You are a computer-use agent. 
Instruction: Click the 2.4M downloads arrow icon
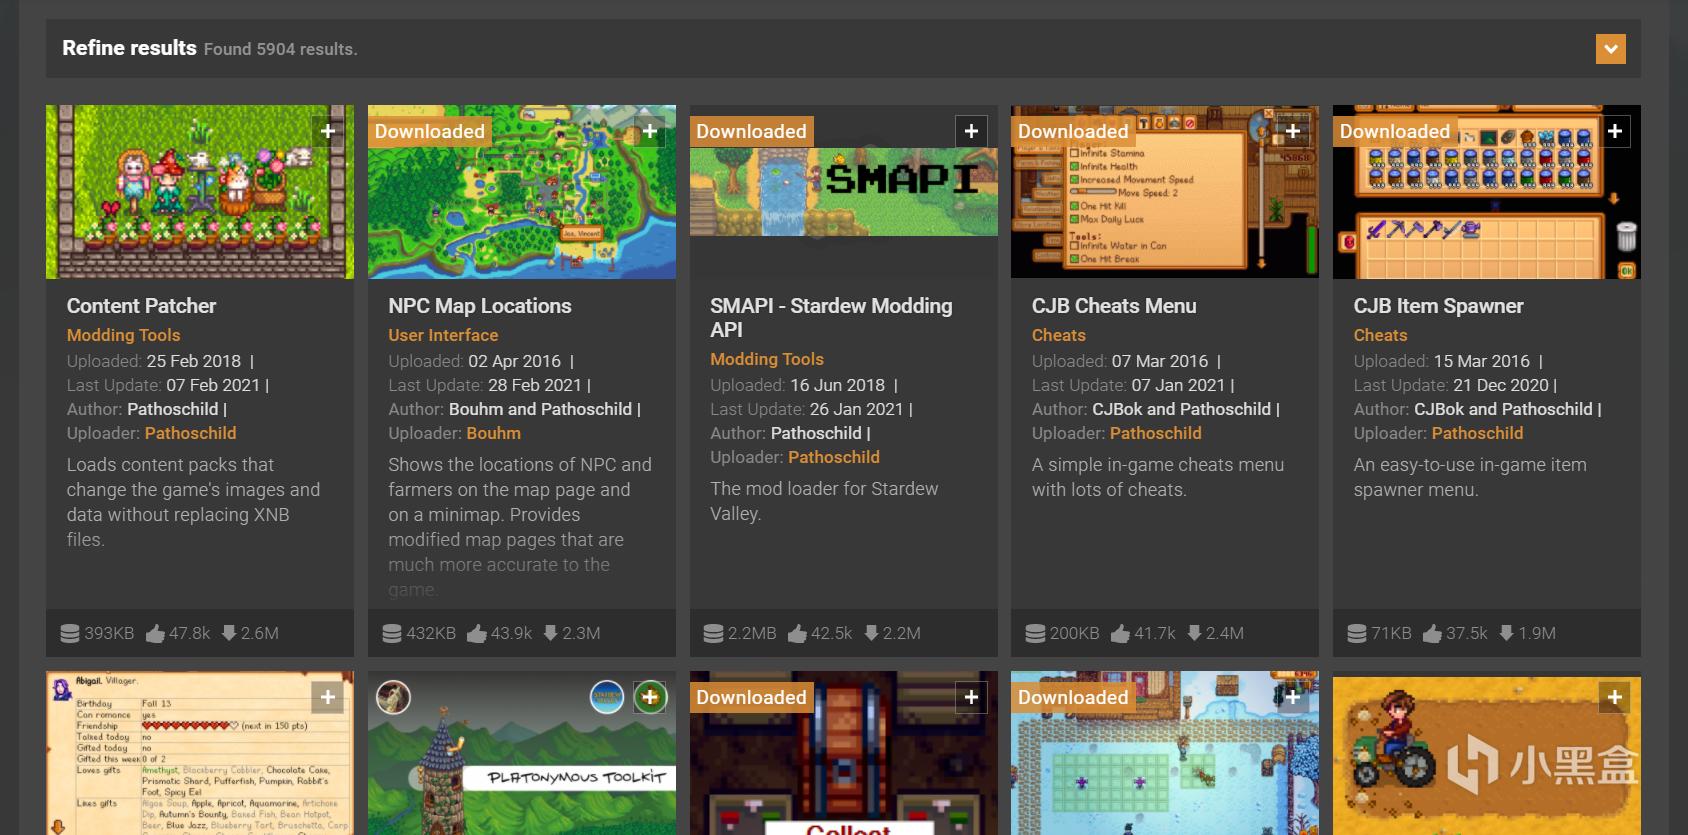click(x=1194, y=633)
